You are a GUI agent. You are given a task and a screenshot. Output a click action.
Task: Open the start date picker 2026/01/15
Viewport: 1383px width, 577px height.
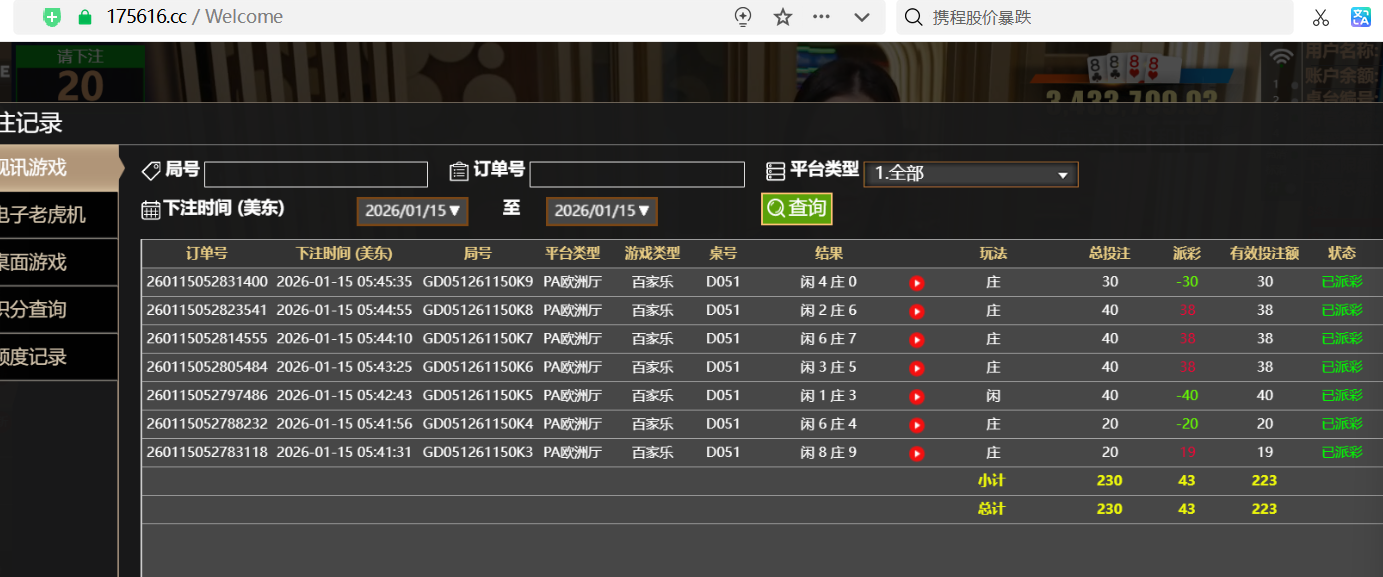pos(409,211)
